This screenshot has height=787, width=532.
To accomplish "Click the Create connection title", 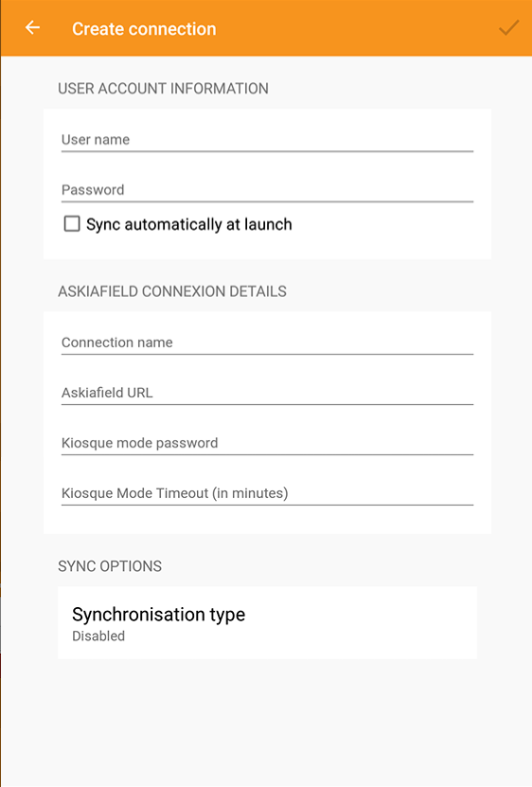I will coord(144,29).
